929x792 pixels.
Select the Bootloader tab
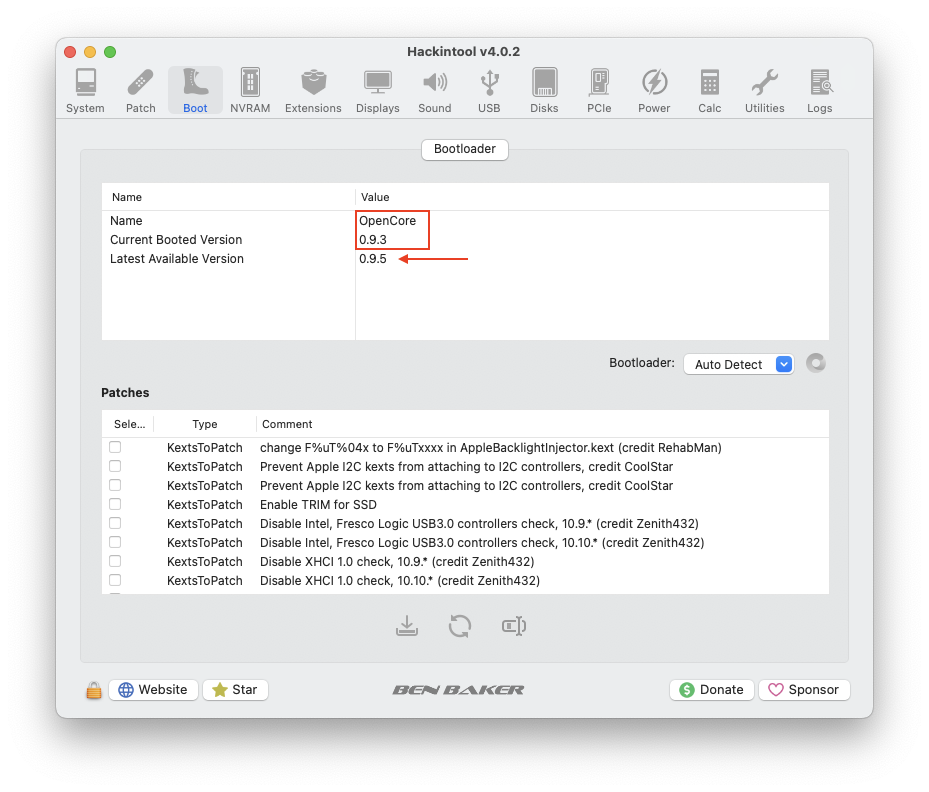(464, 149)
